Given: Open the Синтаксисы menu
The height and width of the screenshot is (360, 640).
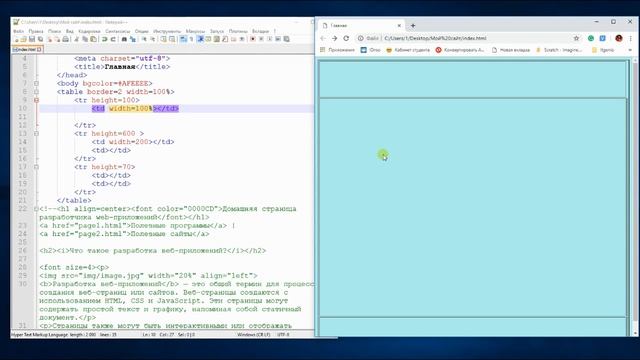Looking at the screenshot, I should tap(118, 31).
